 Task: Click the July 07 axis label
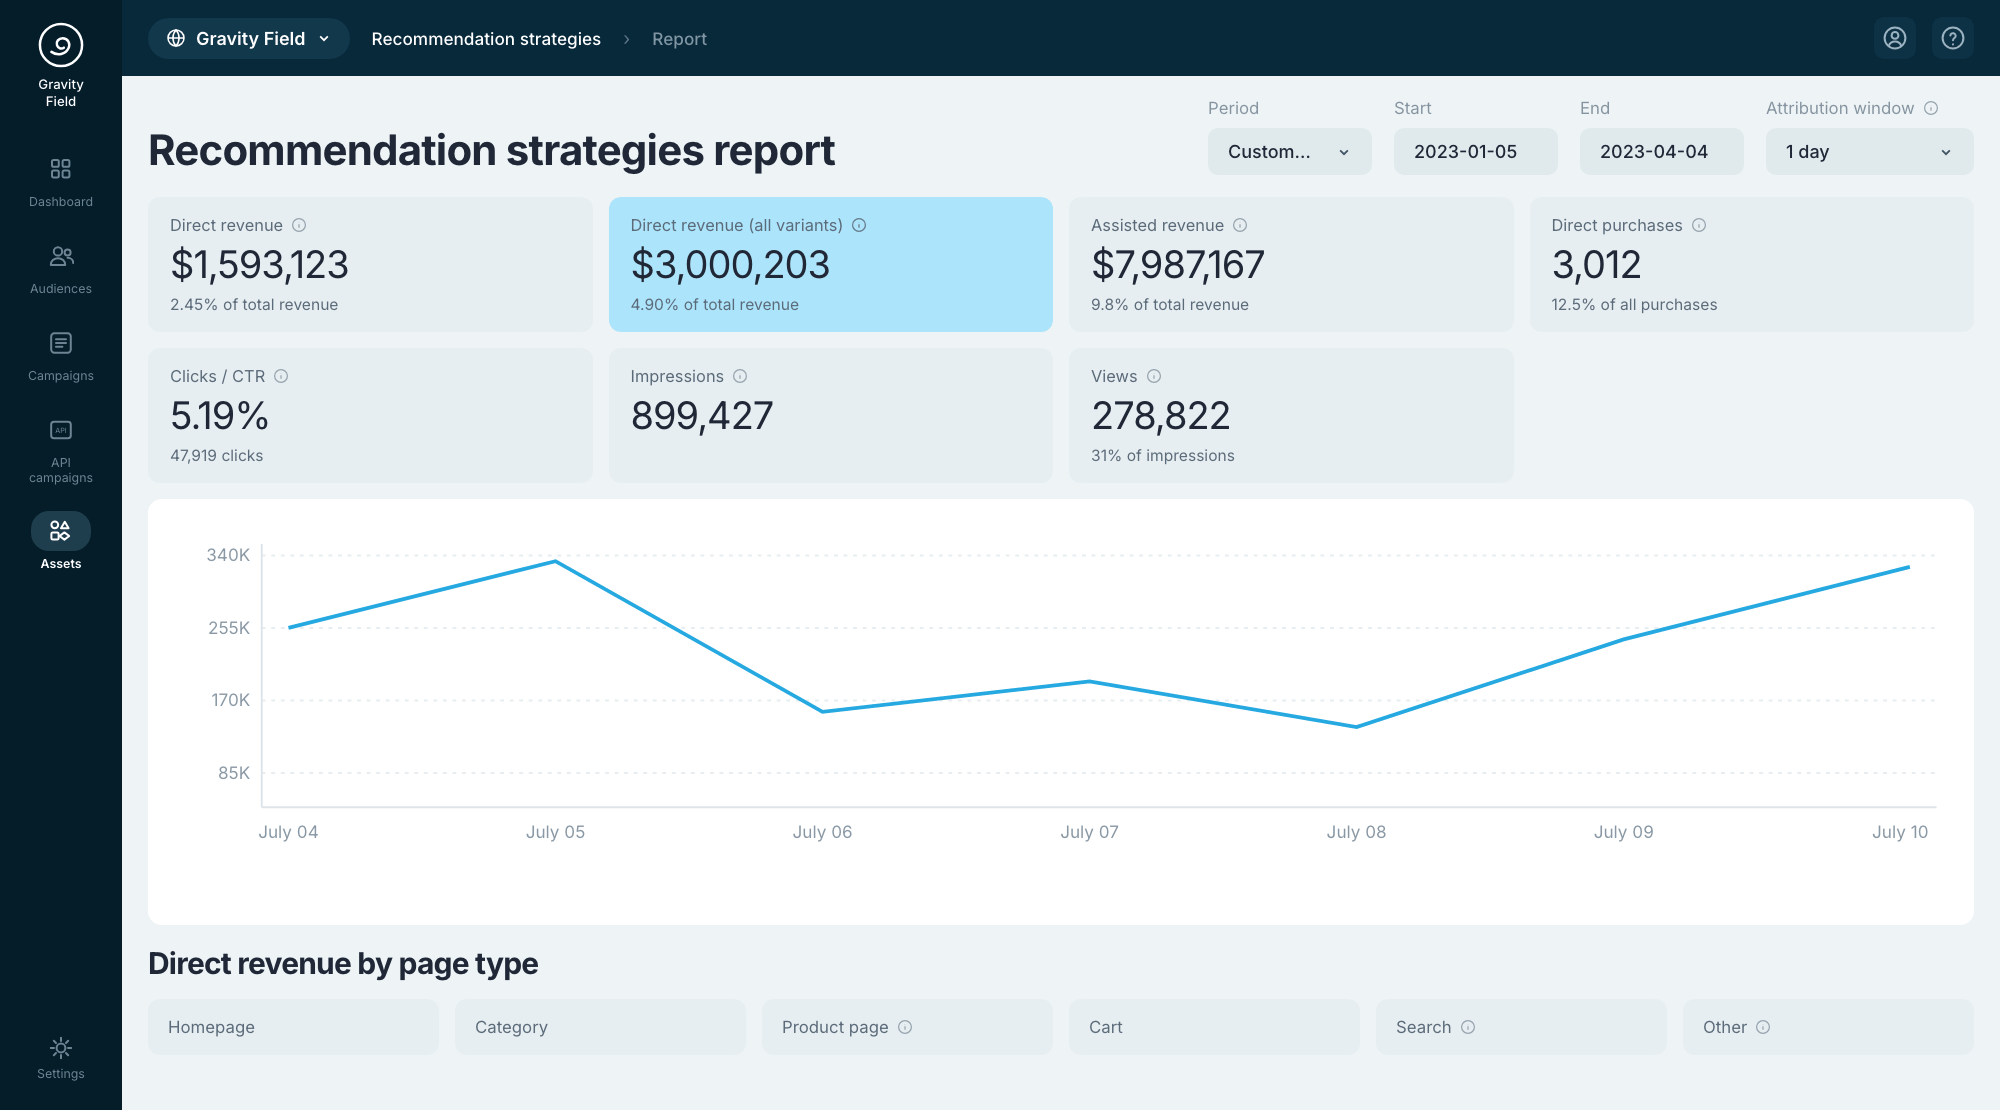(1089, 832)
